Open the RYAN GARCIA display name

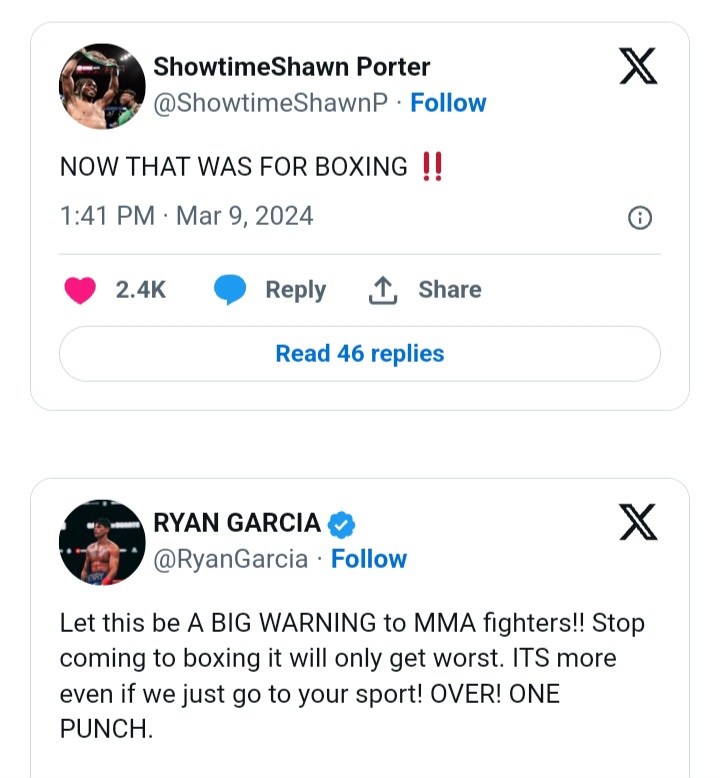click(x=237, y=523)
